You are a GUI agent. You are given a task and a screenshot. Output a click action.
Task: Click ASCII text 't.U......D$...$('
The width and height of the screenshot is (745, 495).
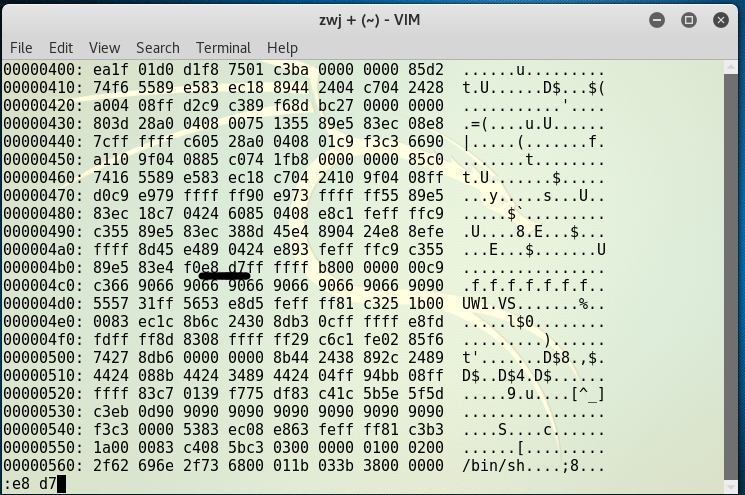tap(534, 87)
